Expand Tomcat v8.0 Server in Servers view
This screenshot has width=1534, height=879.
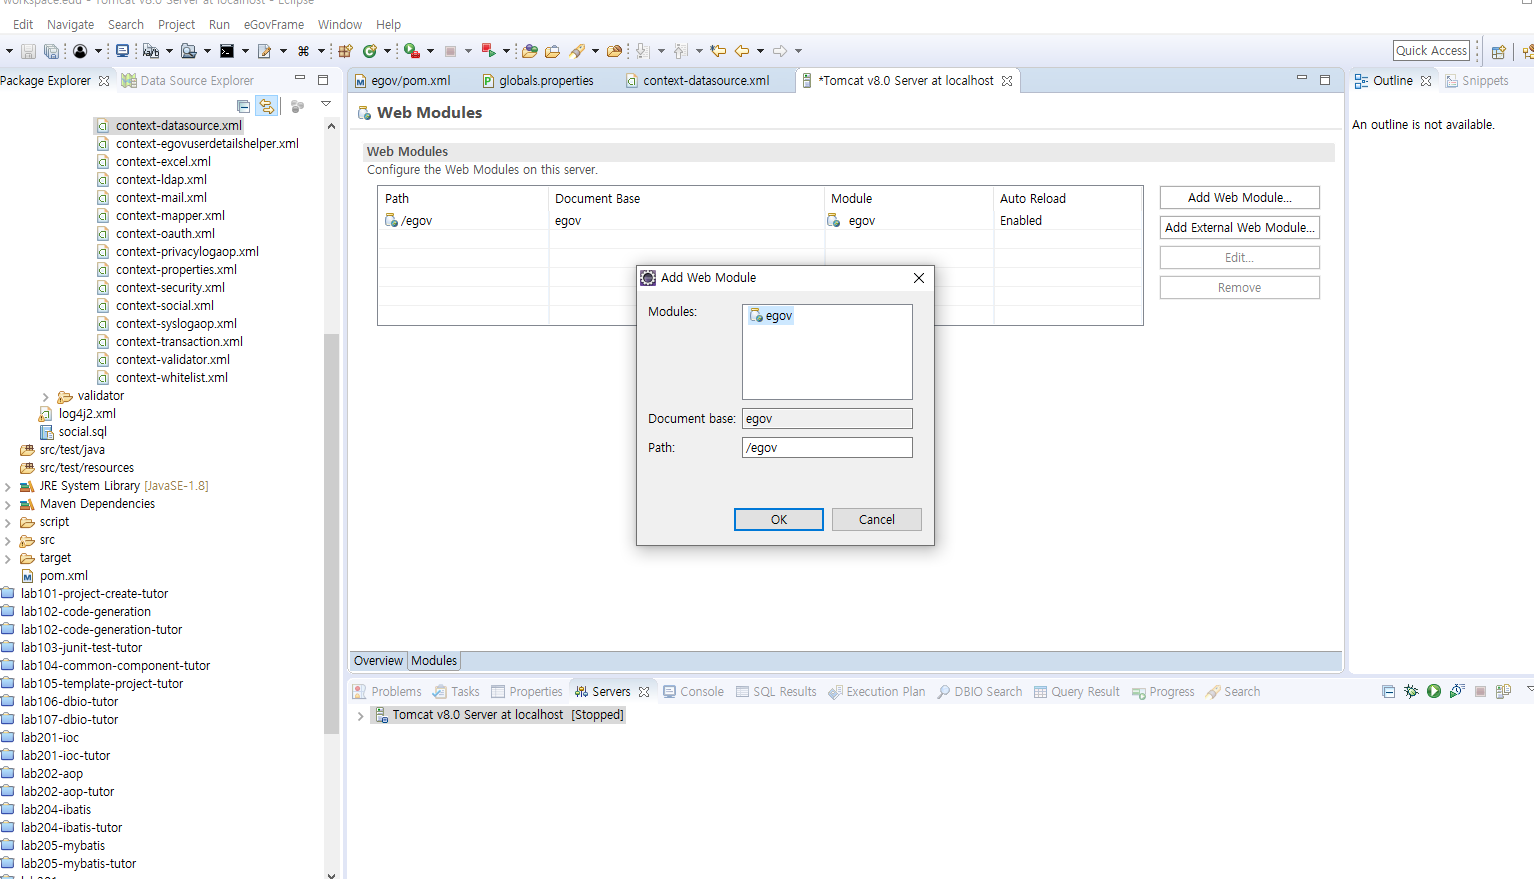click(360, 716)
